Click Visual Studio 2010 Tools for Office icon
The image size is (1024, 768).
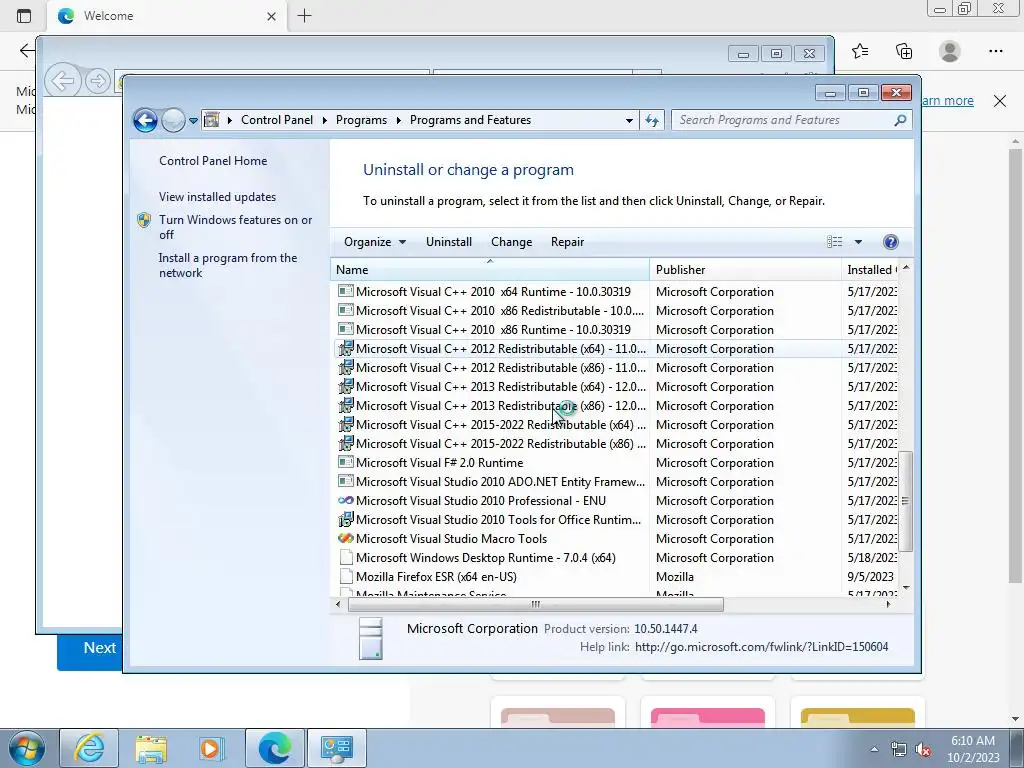(x=345, y=520)
